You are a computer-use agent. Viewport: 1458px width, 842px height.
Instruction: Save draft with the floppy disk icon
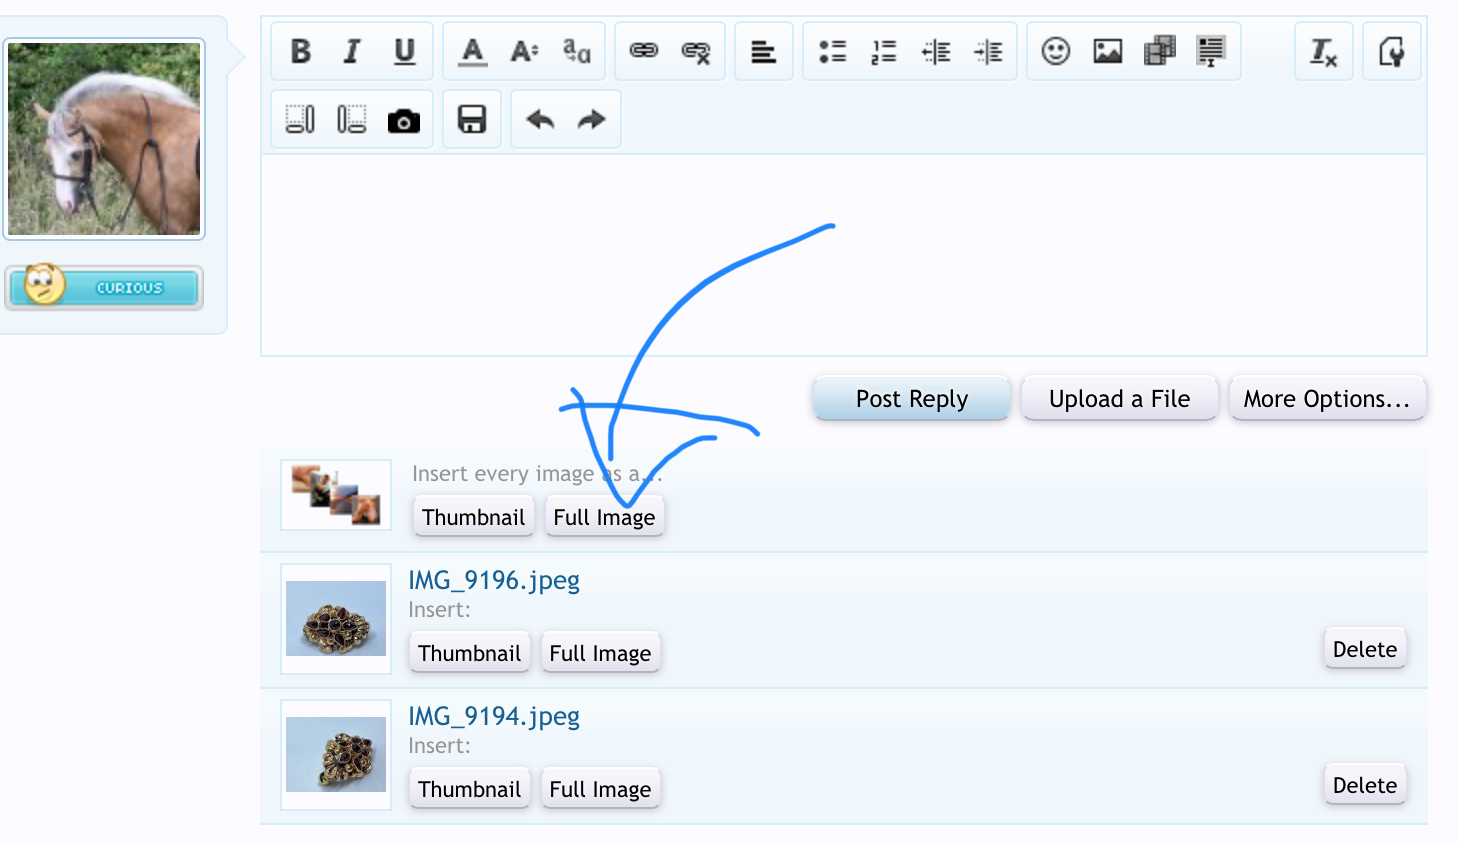471,120
